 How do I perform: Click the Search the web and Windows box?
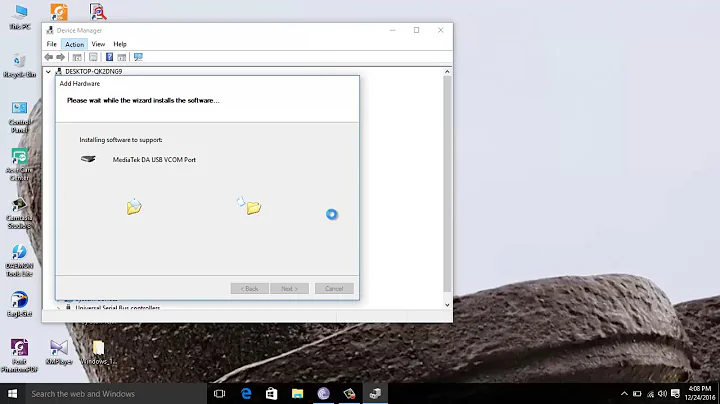pyautogui.click(x=116, y=393)
